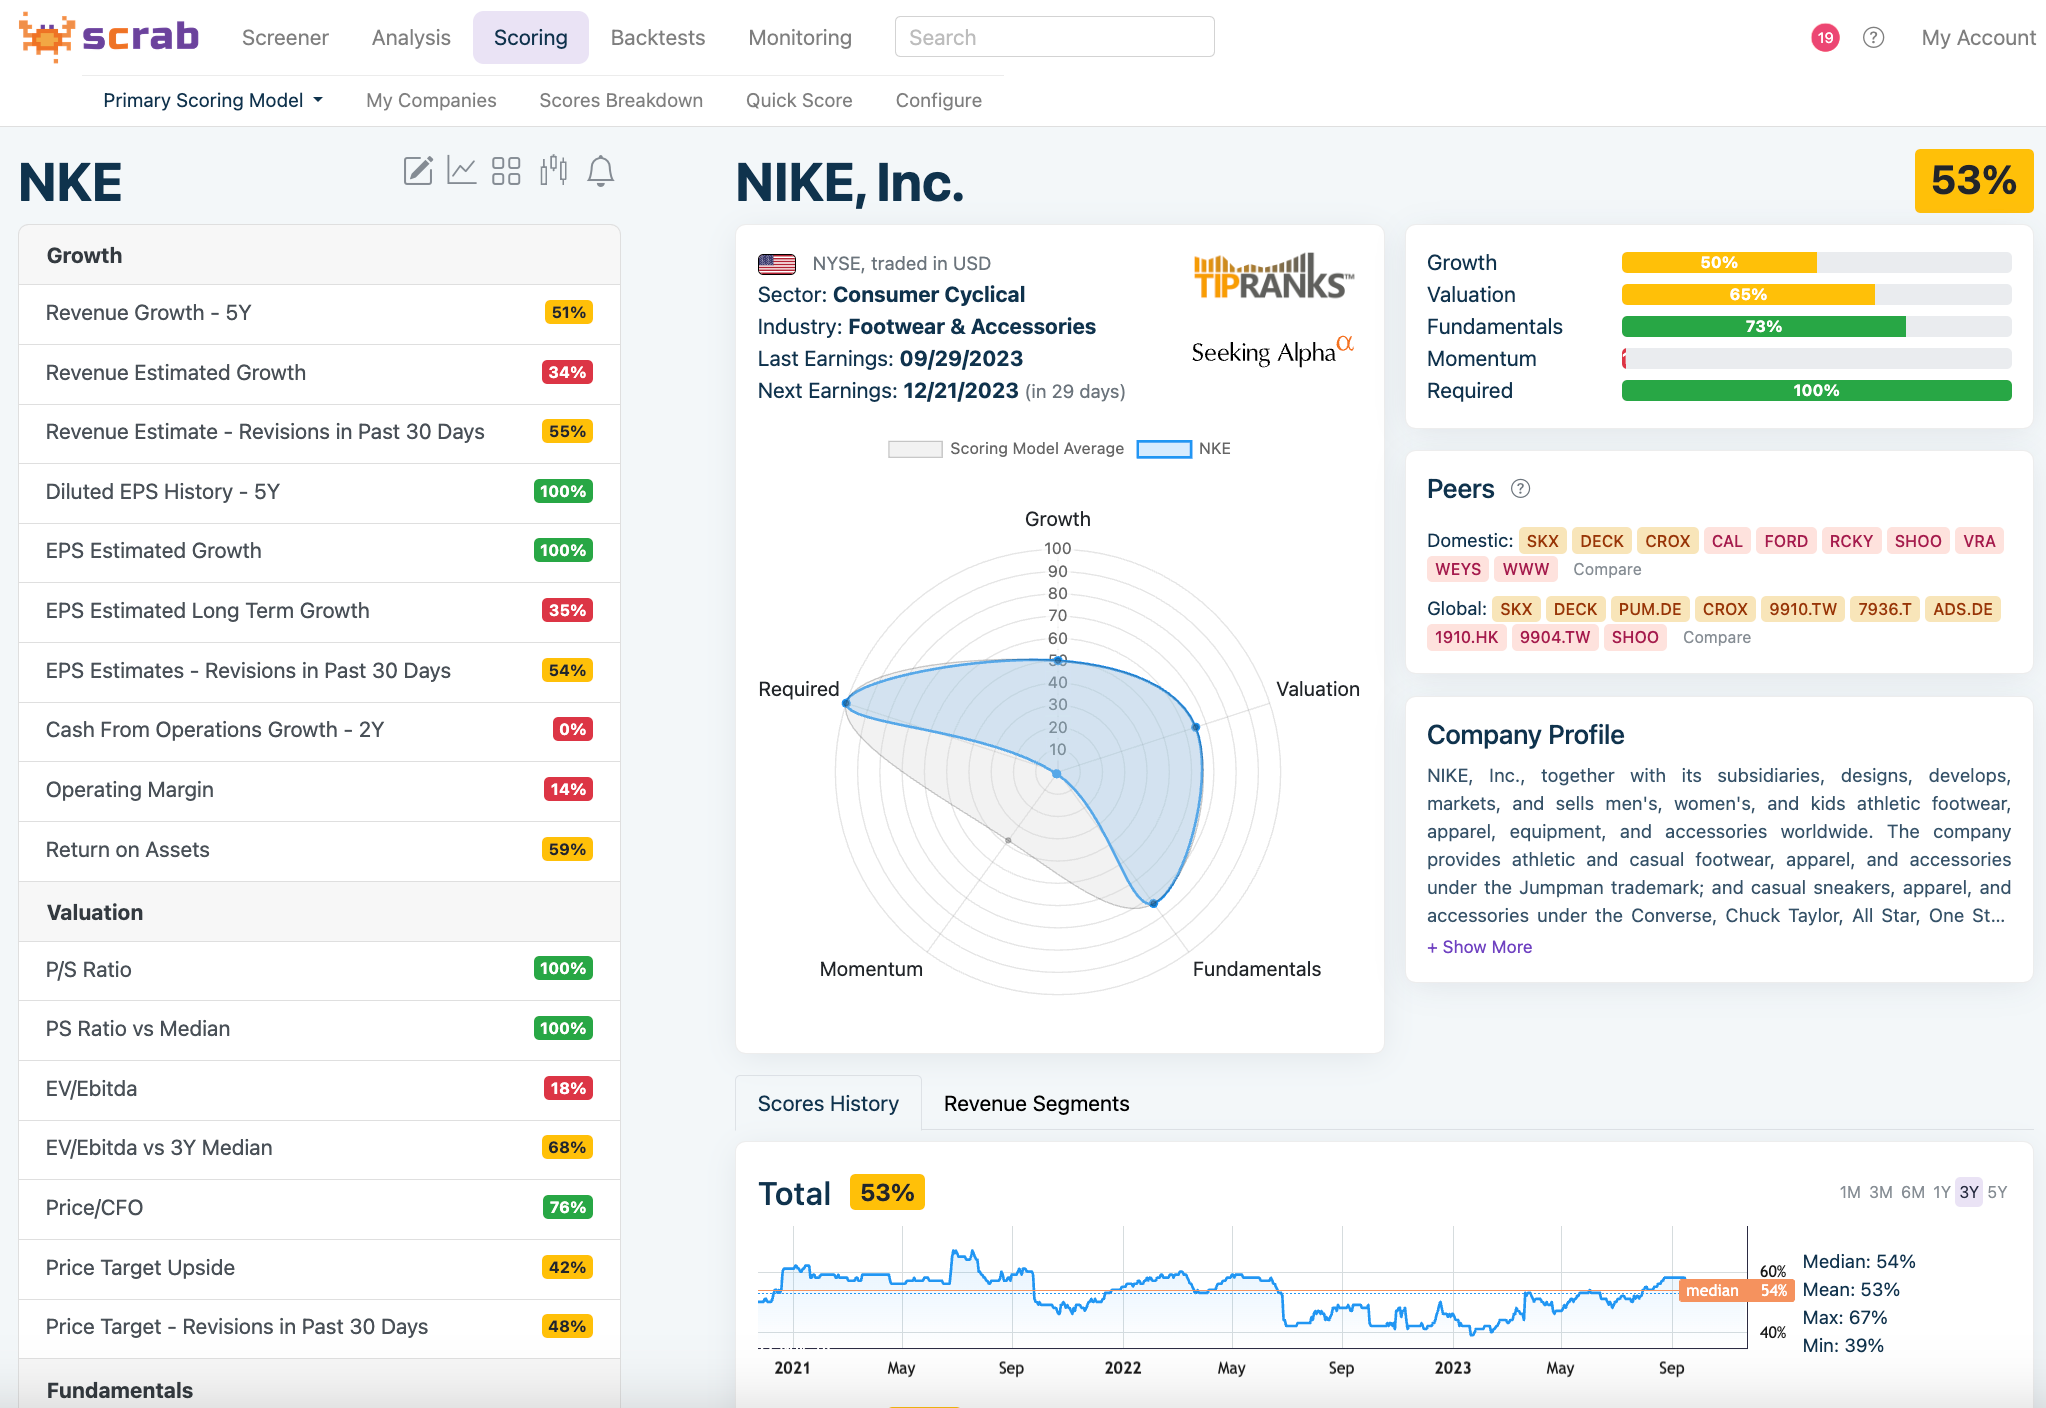Open domestic peer FORD
Screen dimensions: 2046x1408
click(1786, 541)
